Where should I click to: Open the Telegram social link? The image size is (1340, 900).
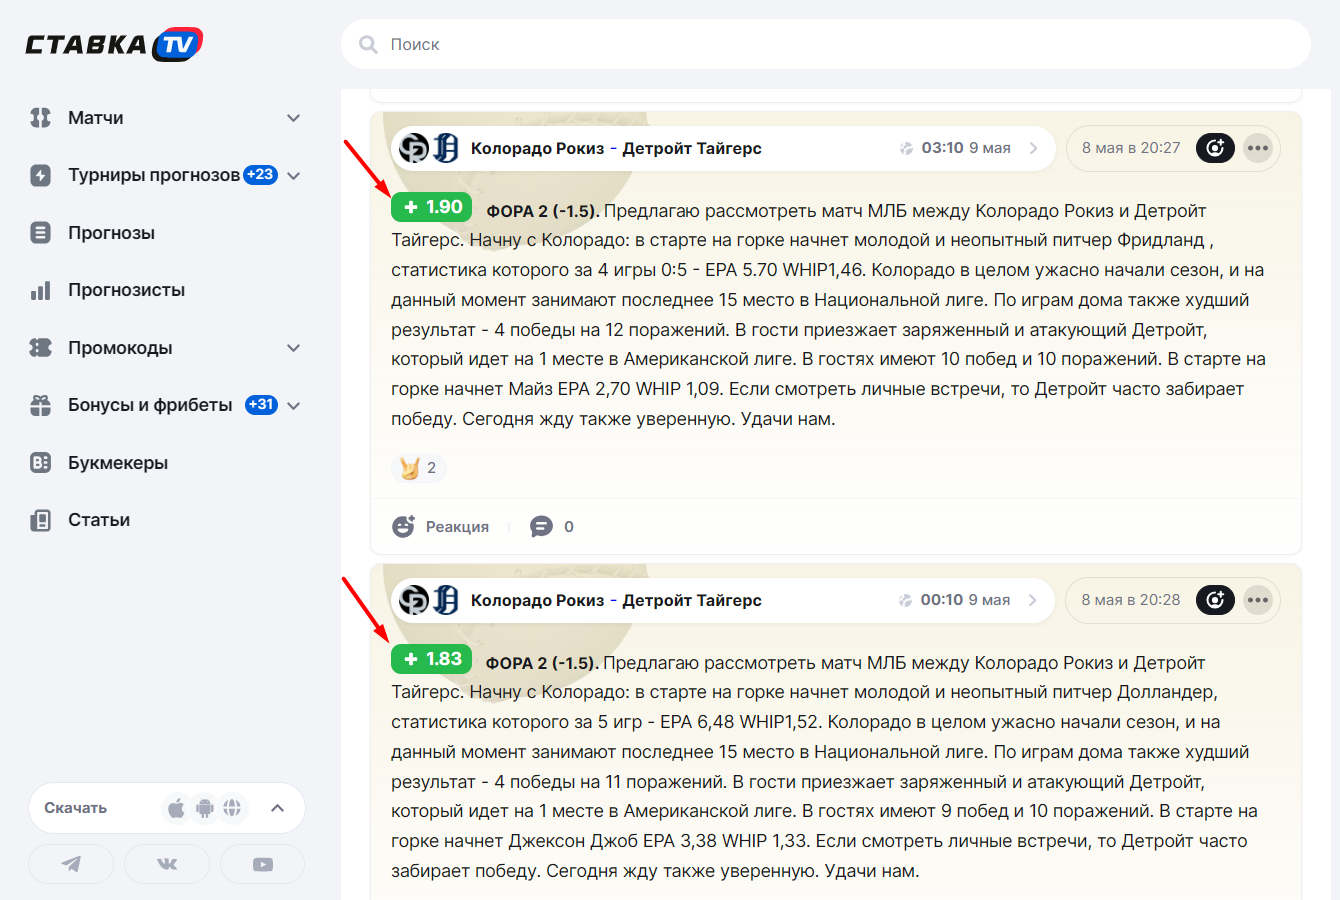71,864
